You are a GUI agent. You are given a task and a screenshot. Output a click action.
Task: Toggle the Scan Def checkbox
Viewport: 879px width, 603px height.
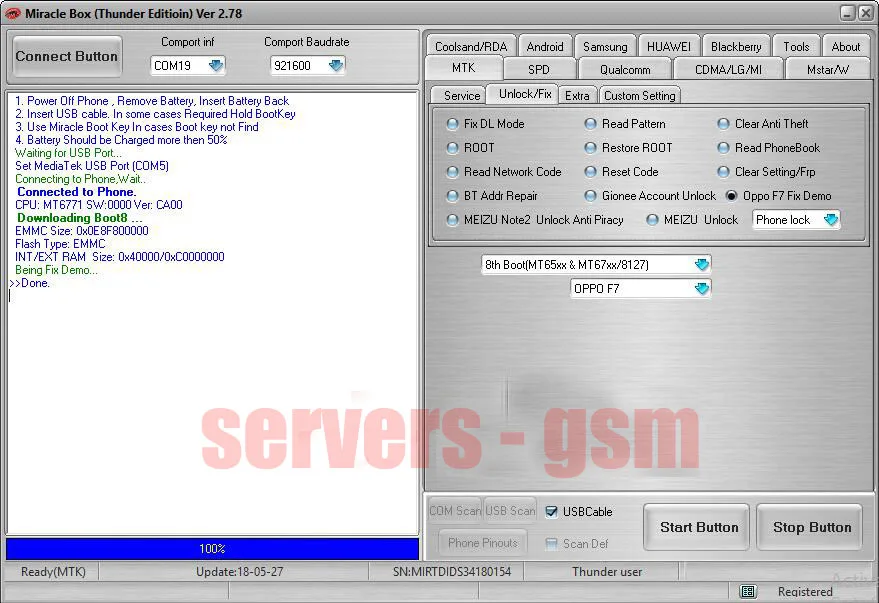click(551, 544)
